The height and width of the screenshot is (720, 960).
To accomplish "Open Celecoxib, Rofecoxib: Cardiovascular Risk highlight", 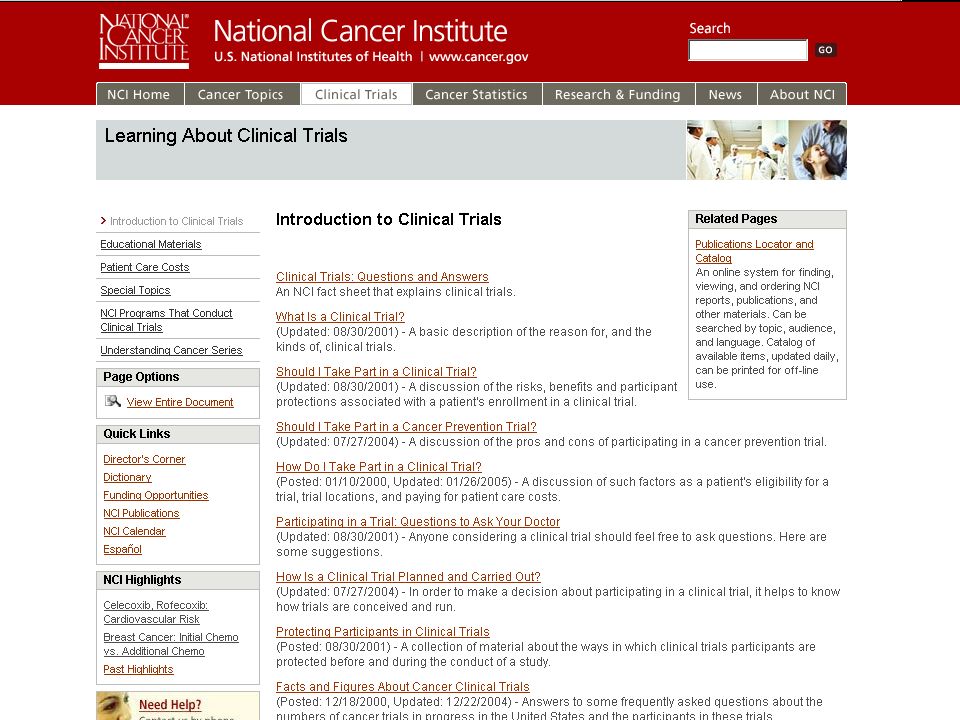I will [156, 612].
